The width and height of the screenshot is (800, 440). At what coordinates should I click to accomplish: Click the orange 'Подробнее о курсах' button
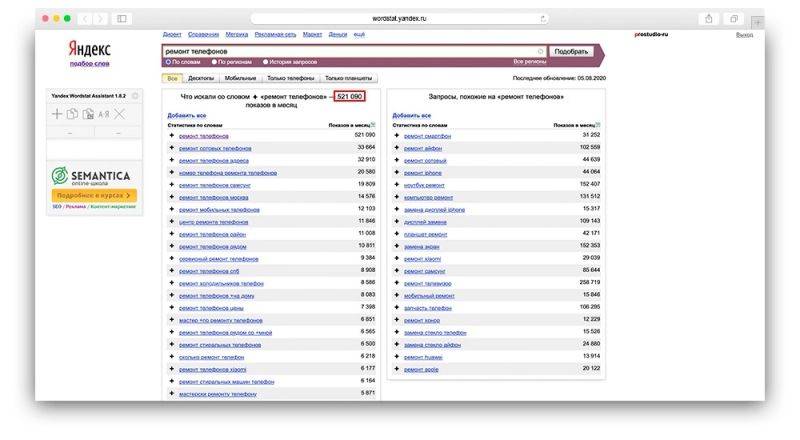(x=94, y=195)
